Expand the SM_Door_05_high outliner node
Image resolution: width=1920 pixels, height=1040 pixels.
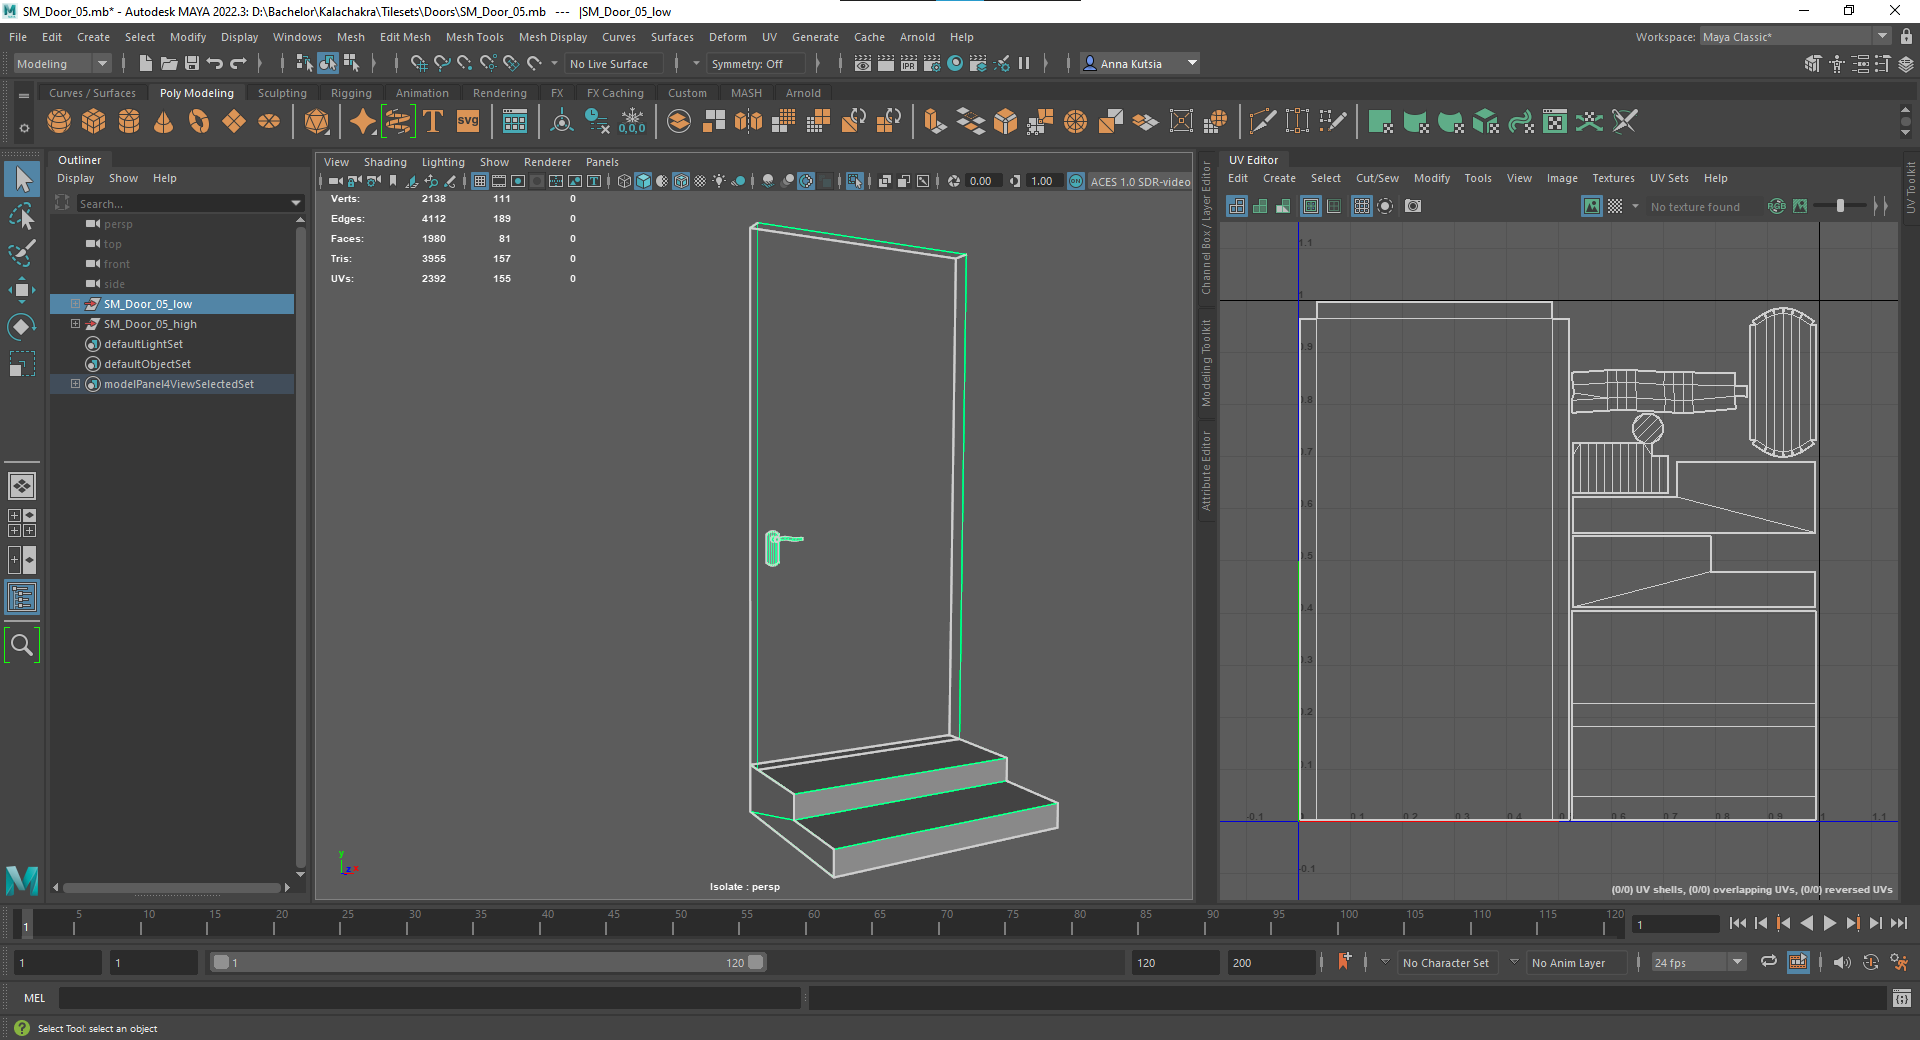(75, 324)
